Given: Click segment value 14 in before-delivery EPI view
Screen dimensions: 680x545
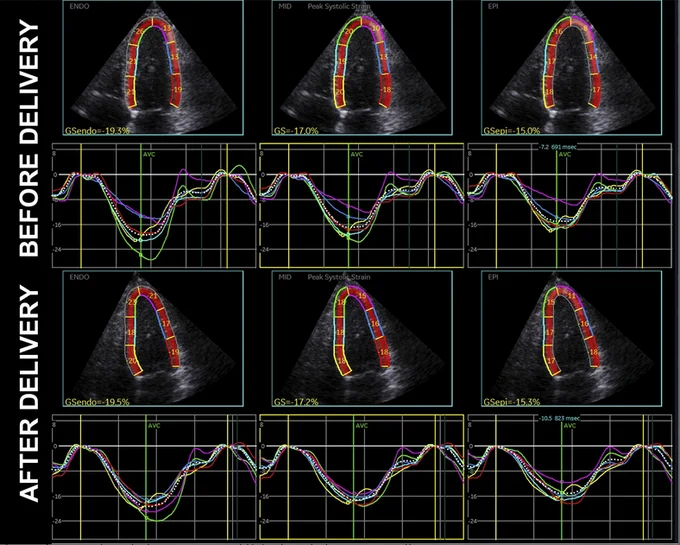Looking at the screenshot, I should coord(593,57).
